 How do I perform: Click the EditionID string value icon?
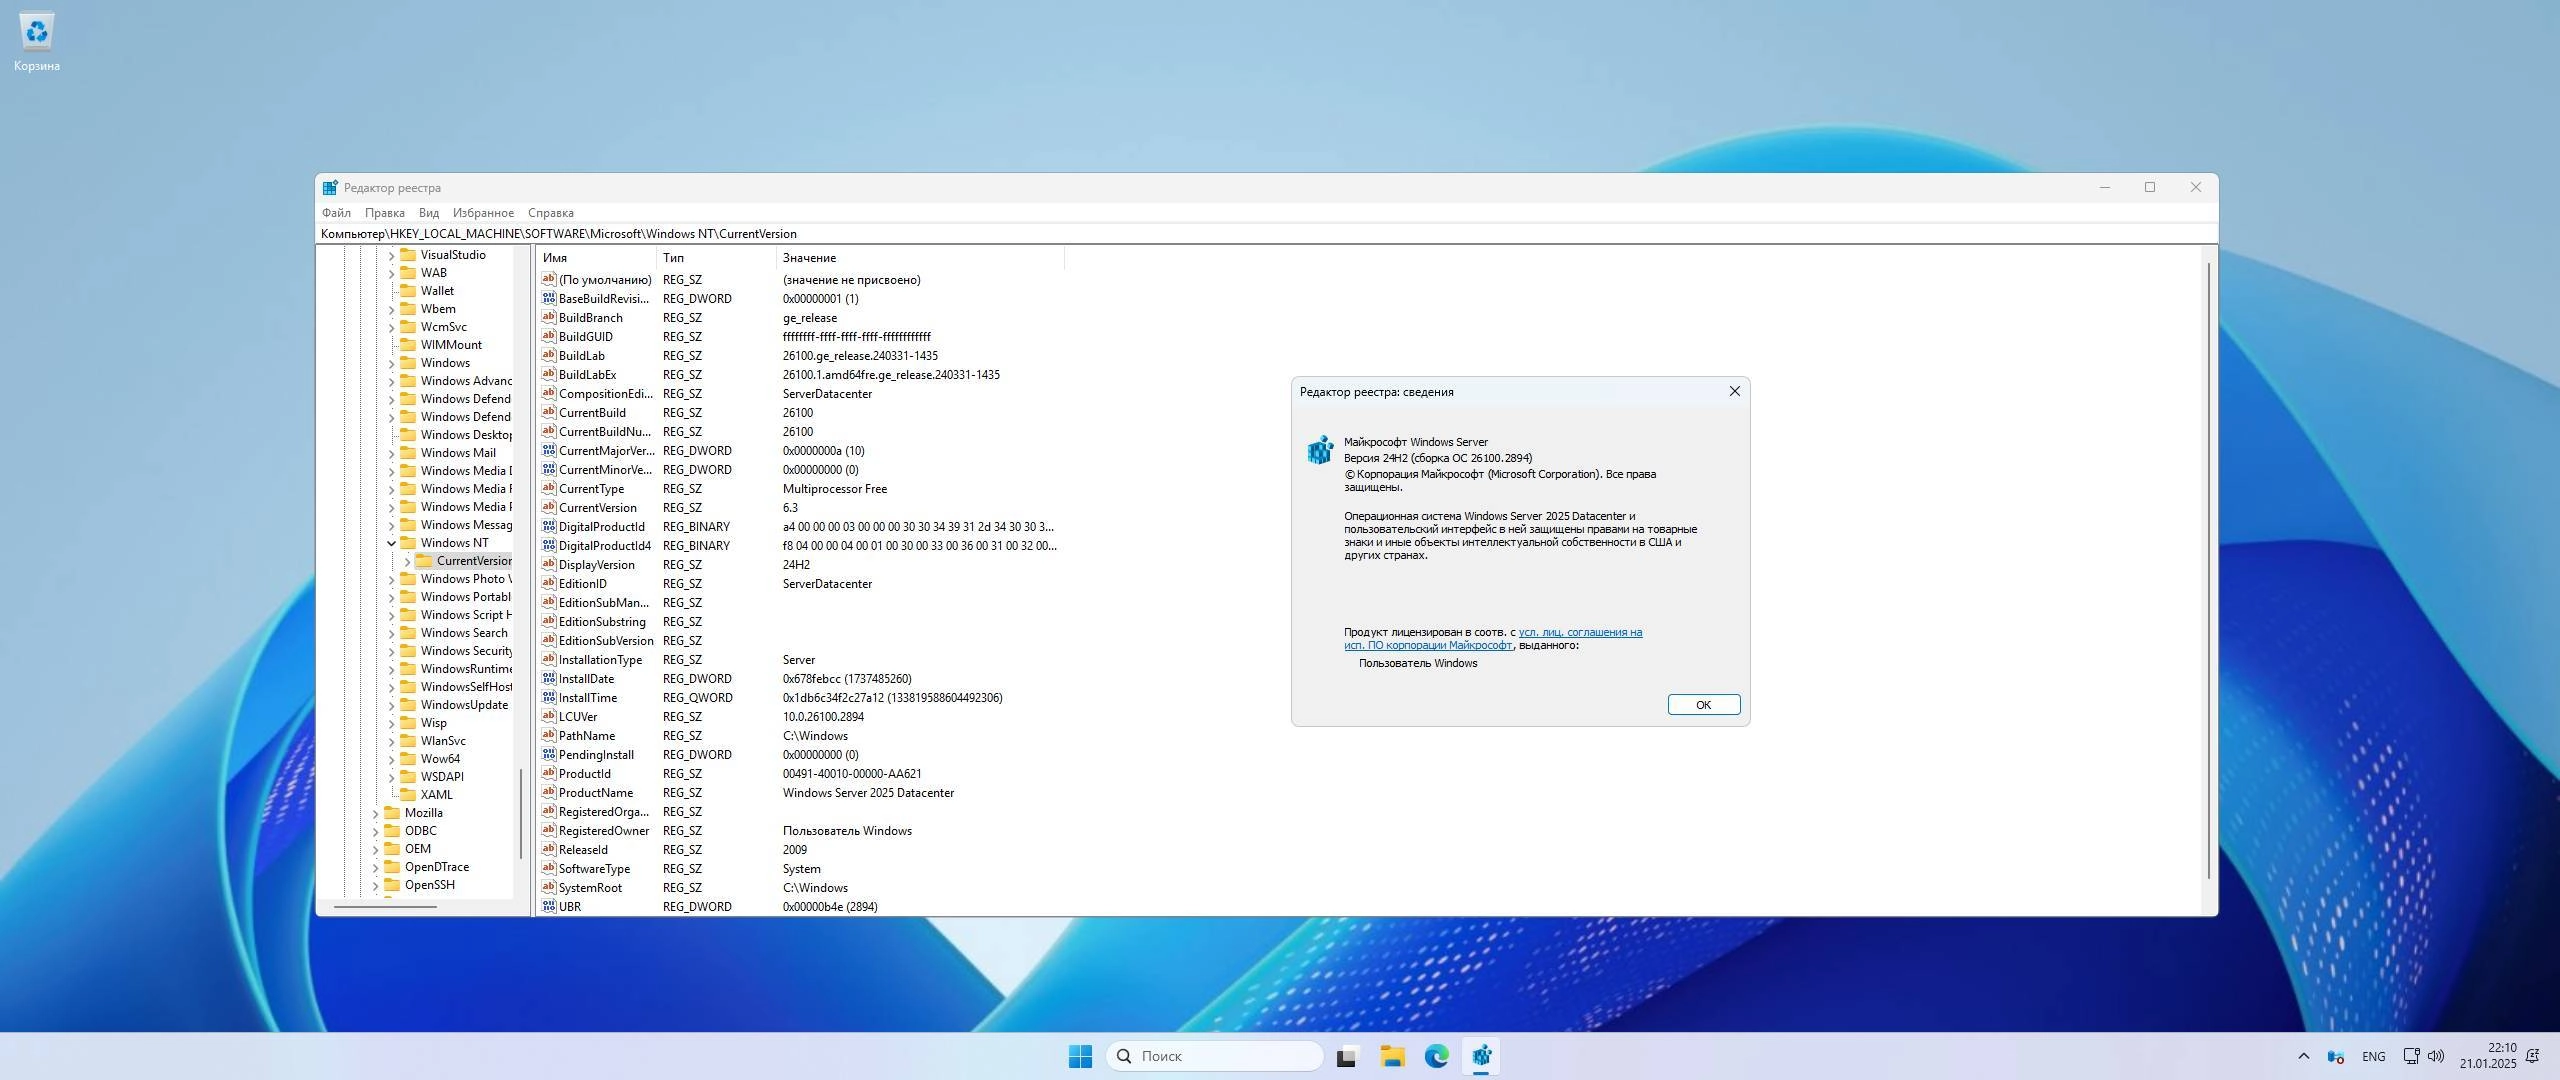coord(548,583)
